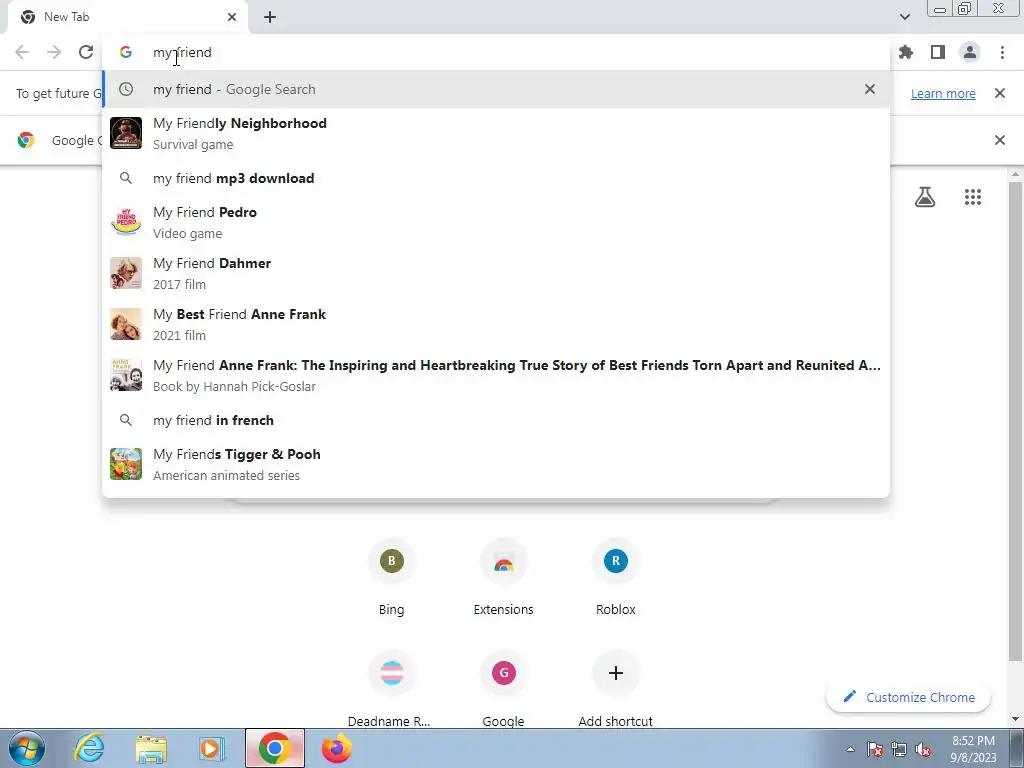This screenshot has height=768, width=1024.
Task: Open the Roblox shortcut
Action: [x=616, y=577]
